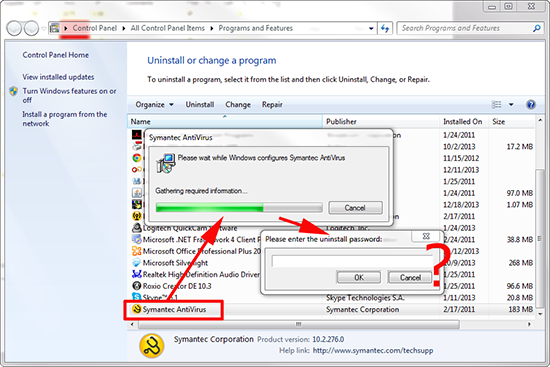Click the Microsoft .NET Framework icon
The width and height of the screenshot is (550, 367).
pos(136,239)
